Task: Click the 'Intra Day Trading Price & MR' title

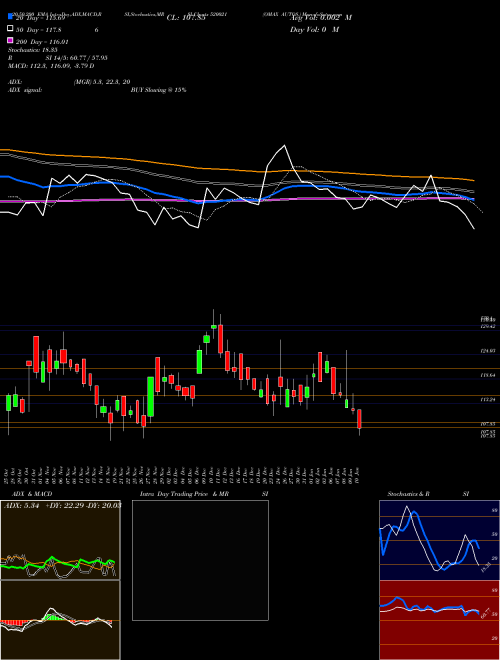Action: [184, 494]
